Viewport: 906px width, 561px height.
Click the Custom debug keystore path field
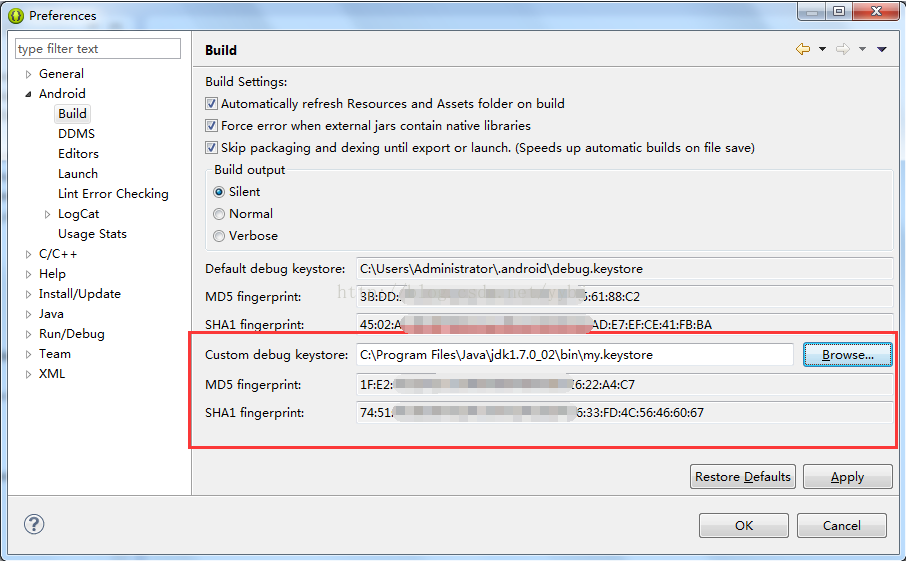[575, 355]
